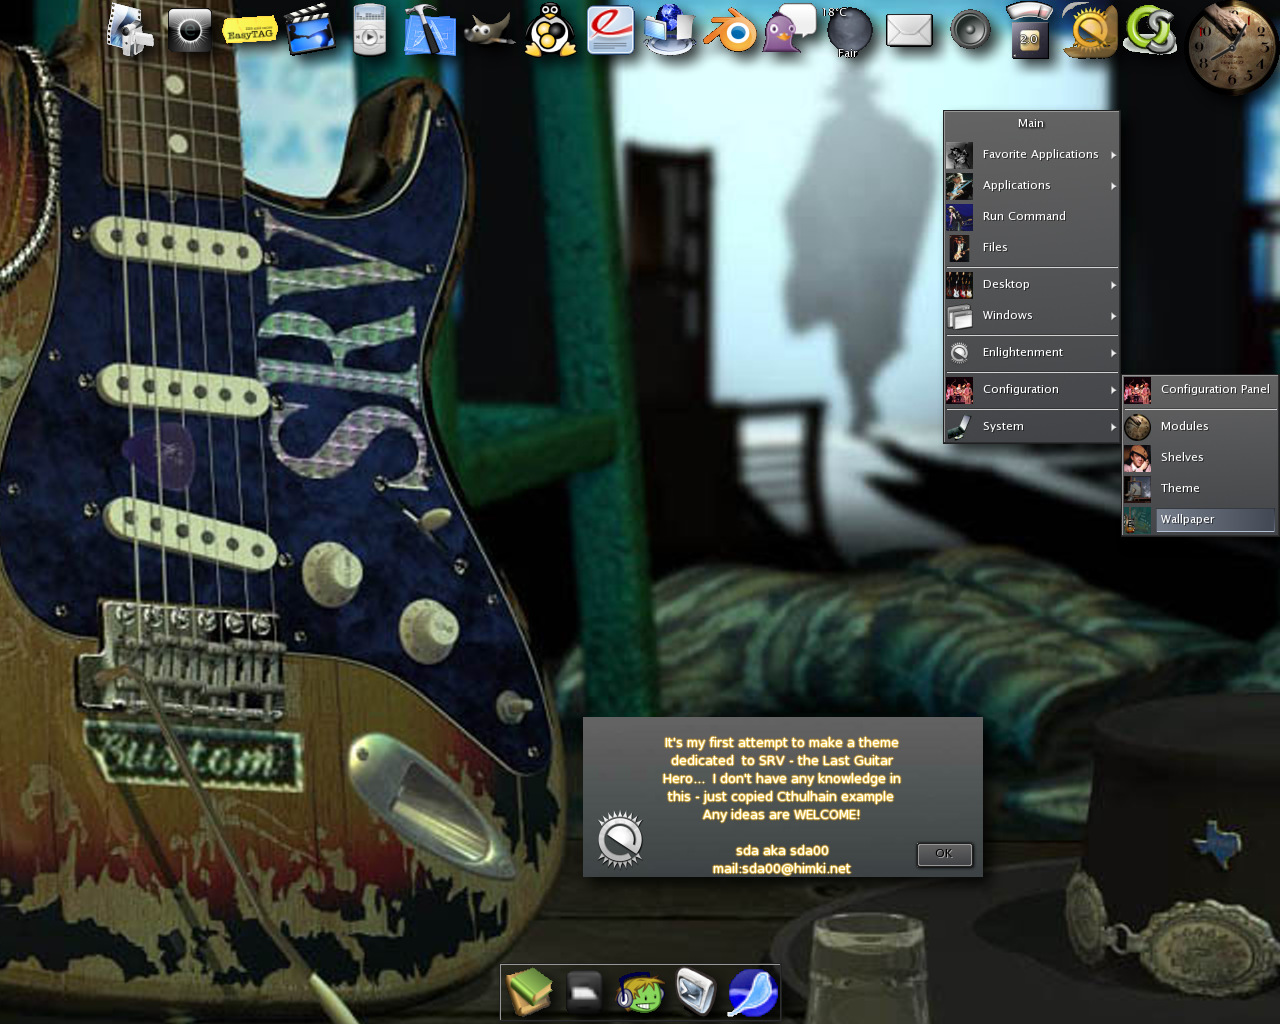Open the Applications menu entry
This screenshot has height=1024, width=1280.
[x=1031, y=185]
